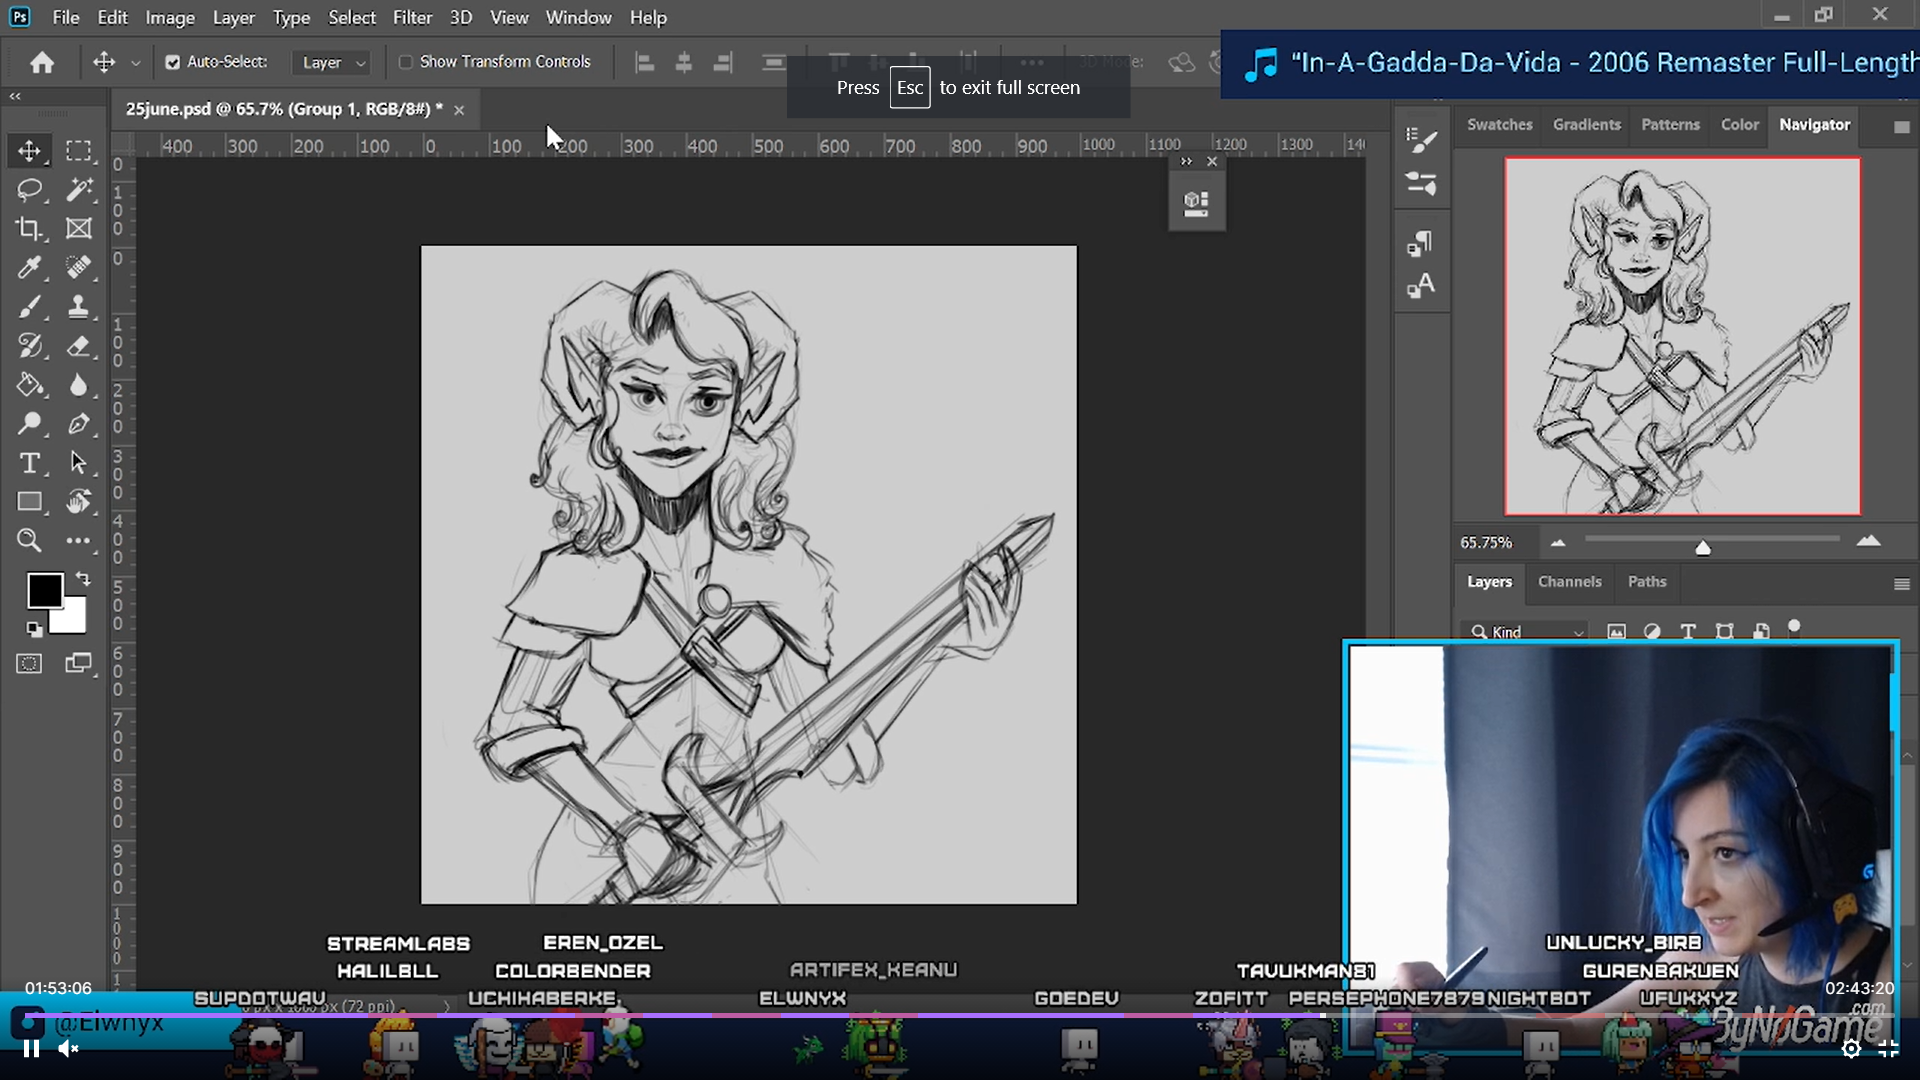Open the Navigator panel menu
Screen dimensions: 1920x1080
(x=1901, y=127)
